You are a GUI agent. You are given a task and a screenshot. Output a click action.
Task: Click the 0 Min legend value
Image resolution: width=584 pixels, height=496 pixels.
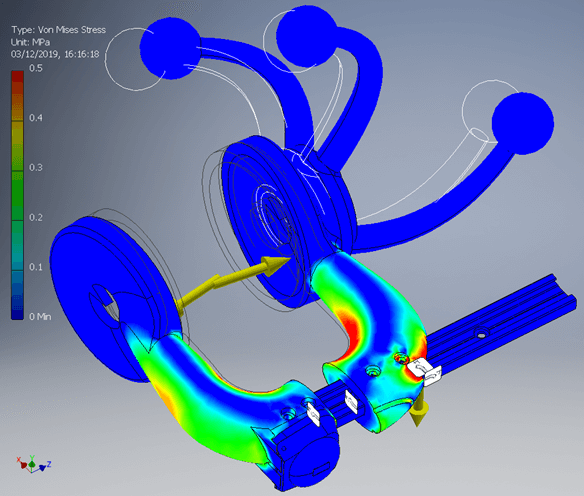[x=40, y=317]
